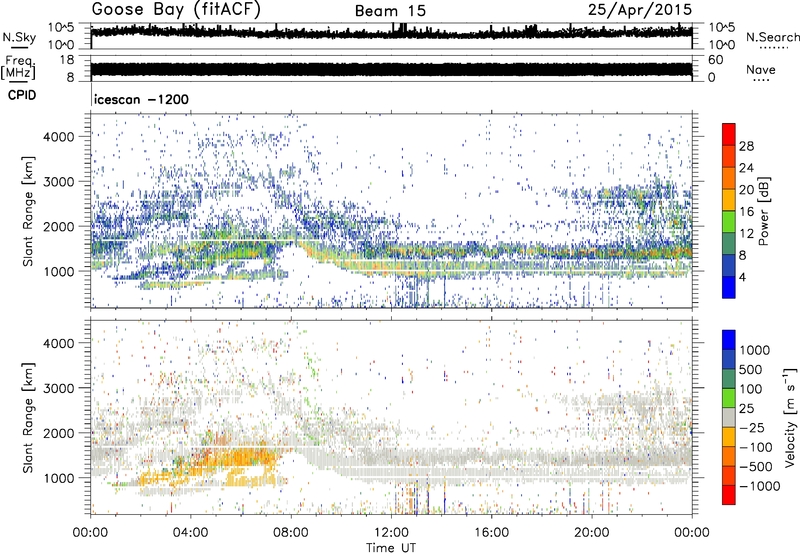Click the 'Velocity [m s-1]' label
800x554 pixels.
(790, 417)
